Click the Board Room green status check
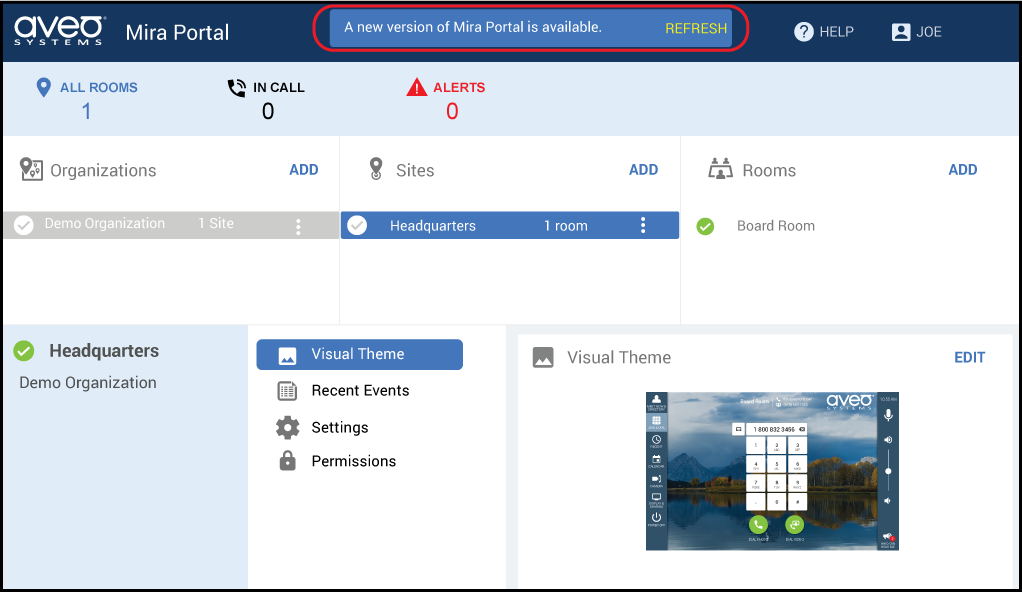 pyautogui.click(x=705, y=226)
